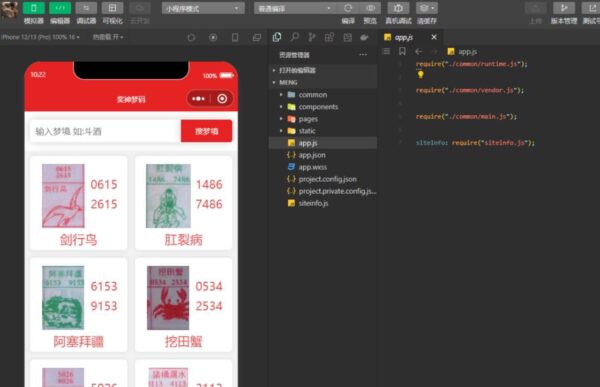Open the mini program three-dot menu
This screenshot has width=600, height=387.
pyautogui.click(x=198, y=99)
